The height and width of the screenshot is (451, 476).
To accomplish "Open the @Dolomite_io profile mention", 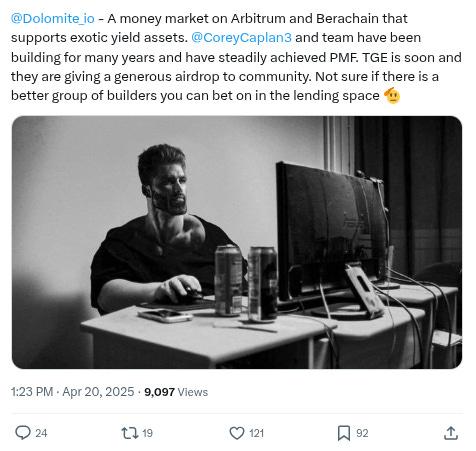I will tap(53, 18).
